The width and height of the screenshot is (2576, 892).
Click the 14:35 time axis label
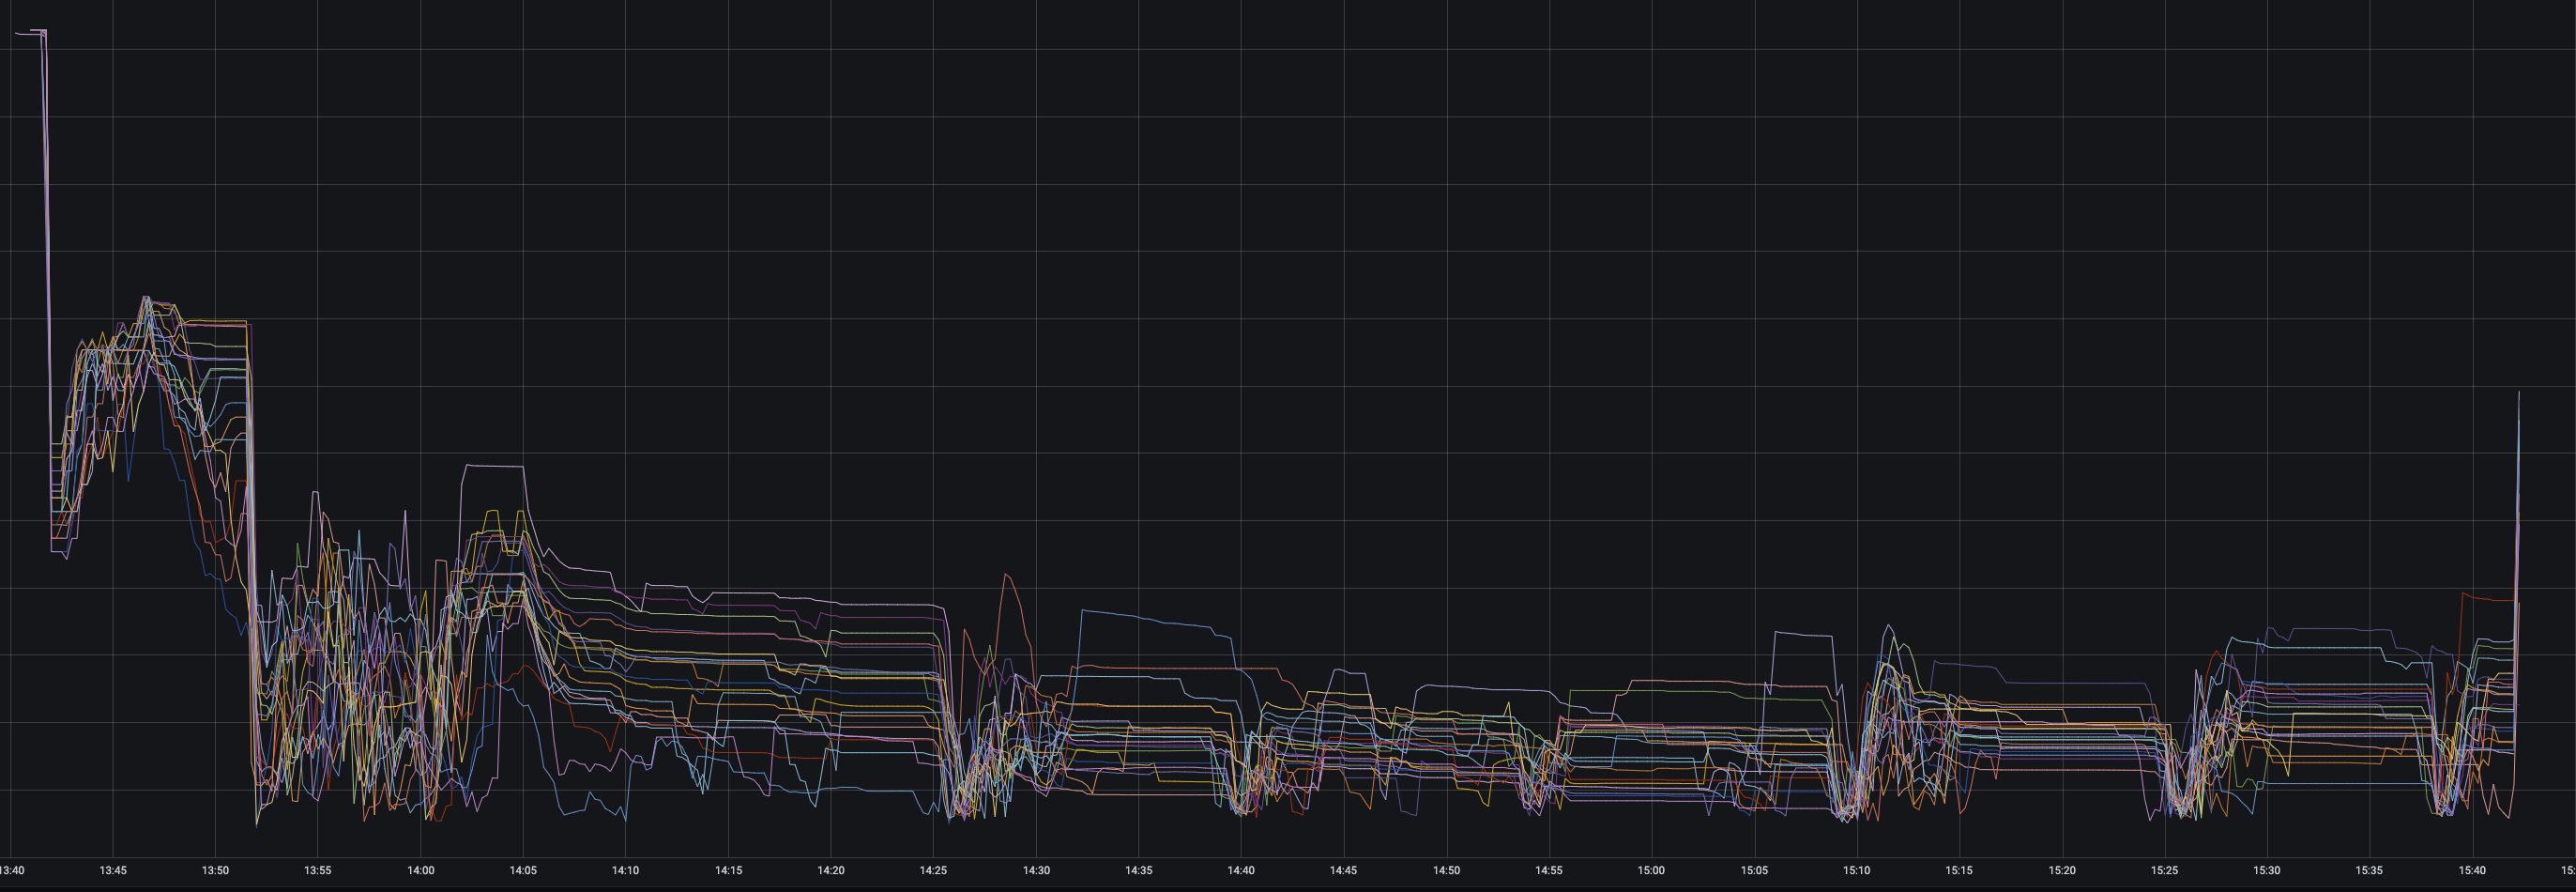(1139, 870)
